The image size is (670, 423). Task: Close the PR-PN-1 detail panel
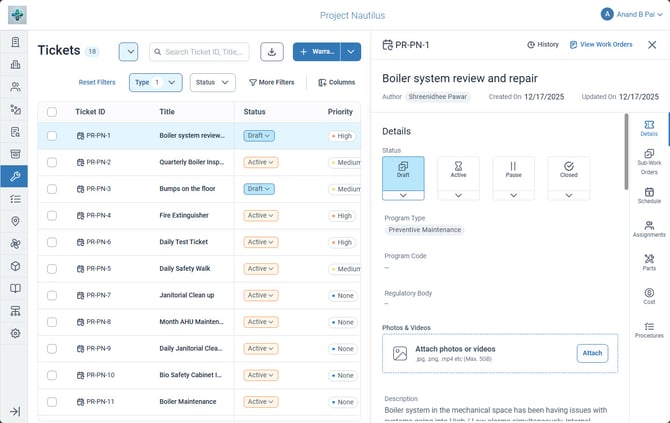pos(652,44)
